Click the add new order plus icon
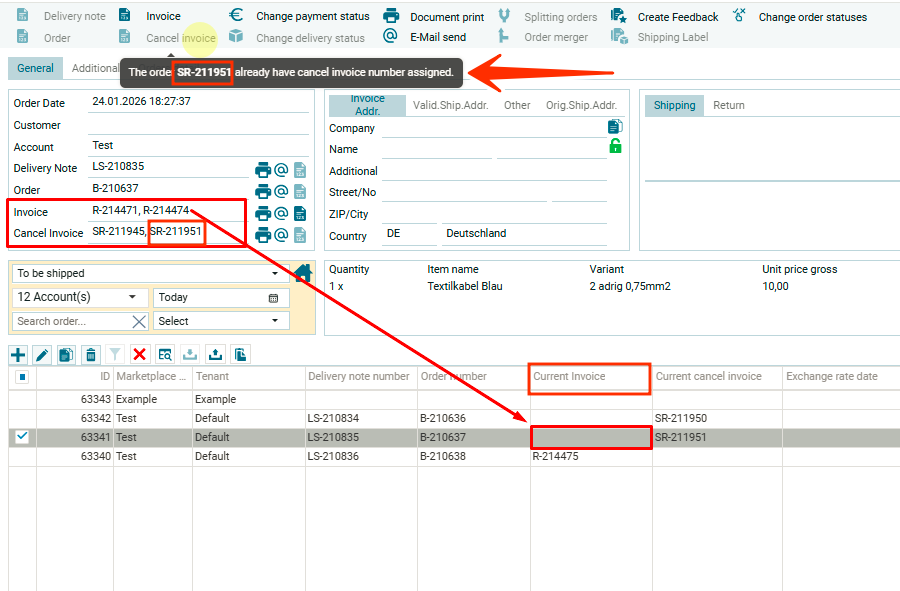The image size is (900, 591). [18, 355]
